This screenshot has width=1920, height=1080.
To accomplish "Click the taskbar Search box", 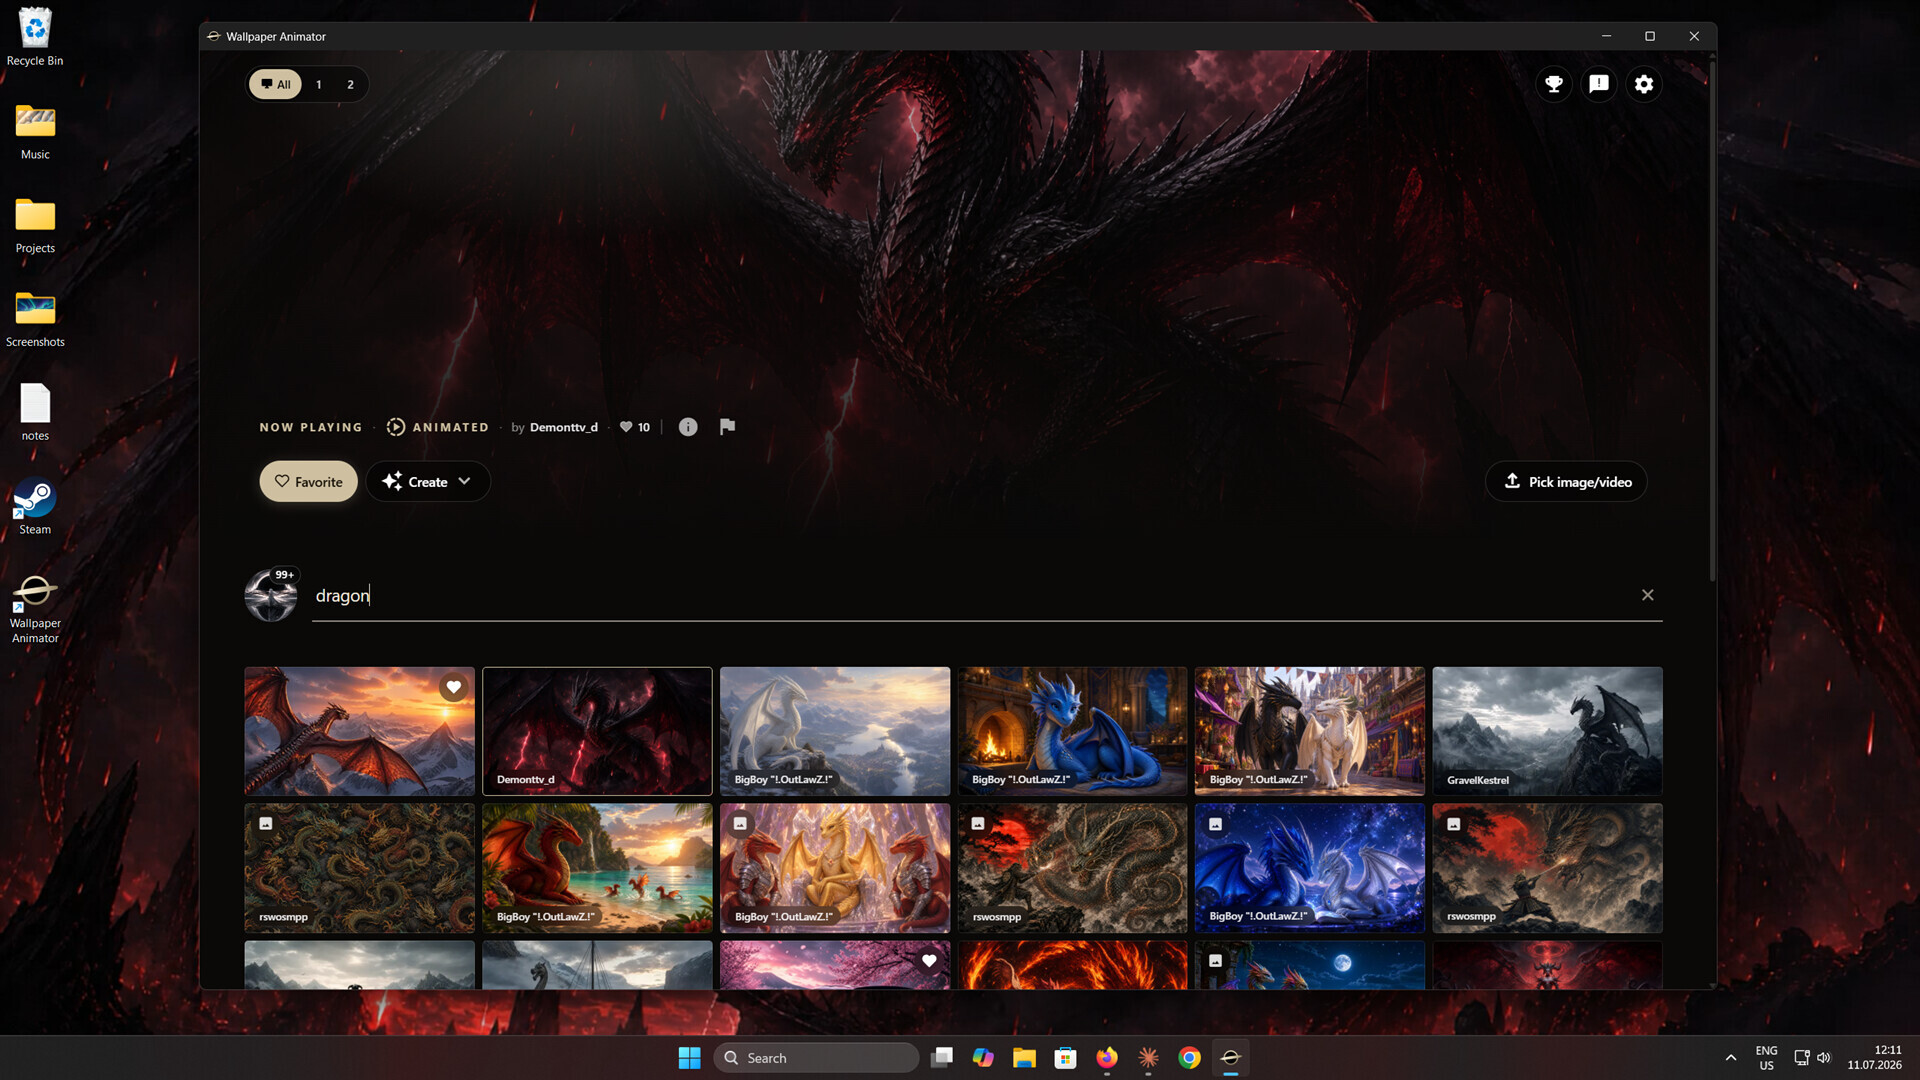I will tap(816, 1058).
